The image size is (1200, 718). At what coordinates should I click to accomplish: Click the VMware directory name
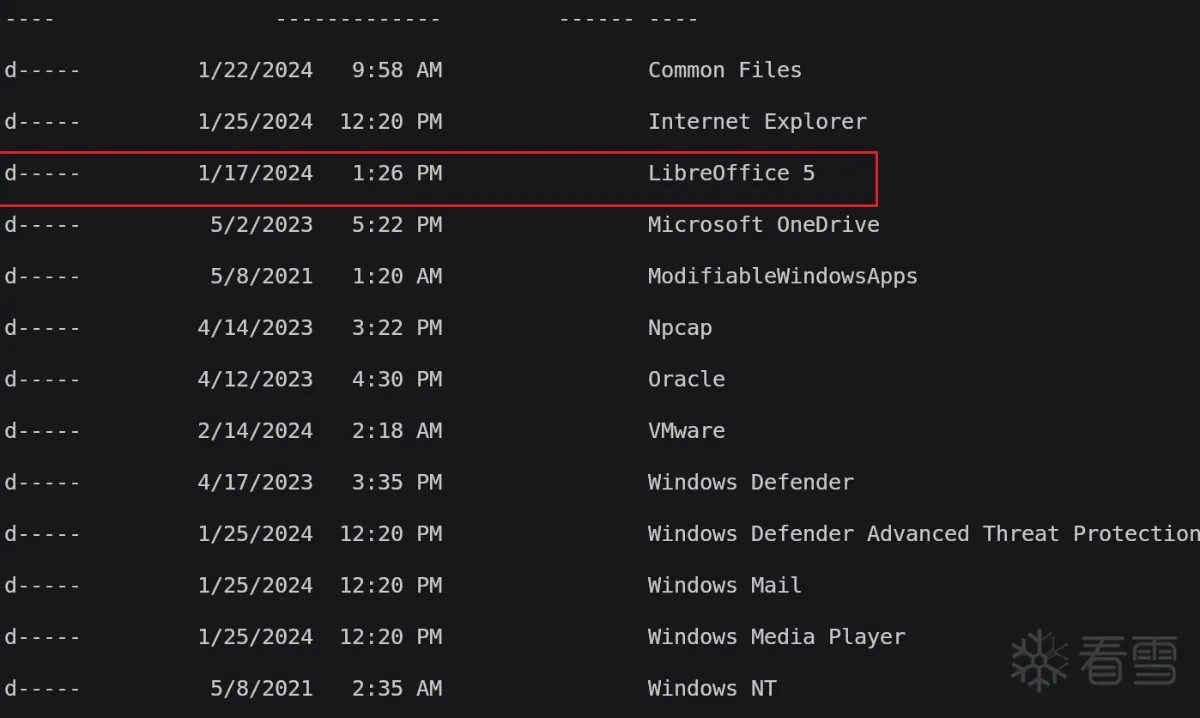click(x=686, y=431)
